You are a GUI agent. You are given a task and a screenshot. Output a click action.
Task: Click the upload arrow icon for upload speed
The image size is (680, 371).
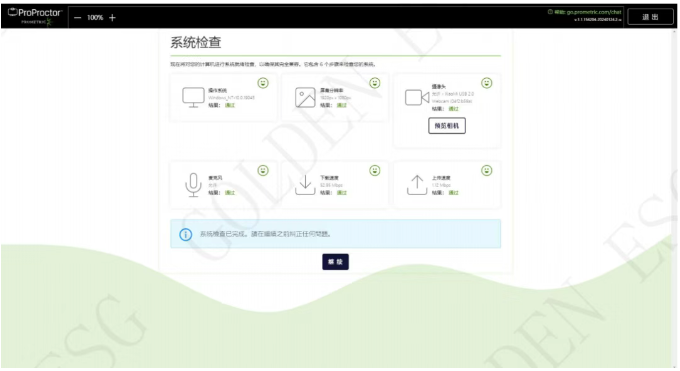[417, 185]
